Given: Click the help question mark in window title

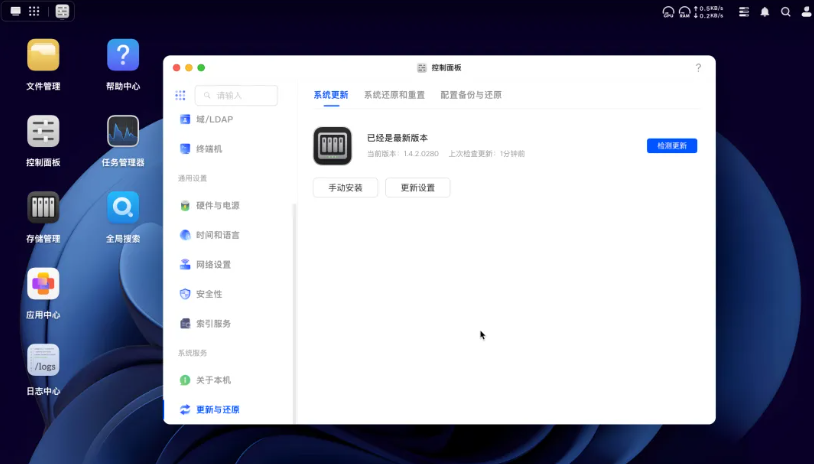Looking at the screenshot, I should (x=698, y=67).
